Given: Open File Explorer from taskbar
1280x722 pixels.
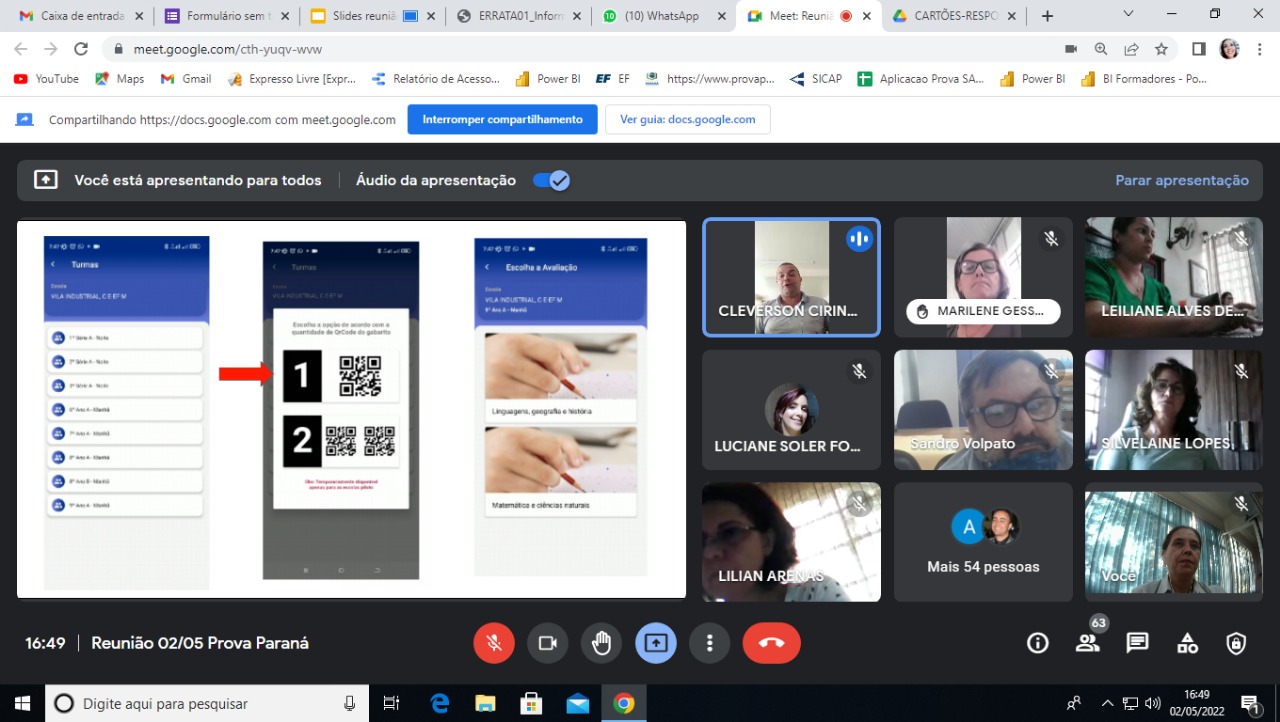Looking at the screenshot, I should coord(485,703).
